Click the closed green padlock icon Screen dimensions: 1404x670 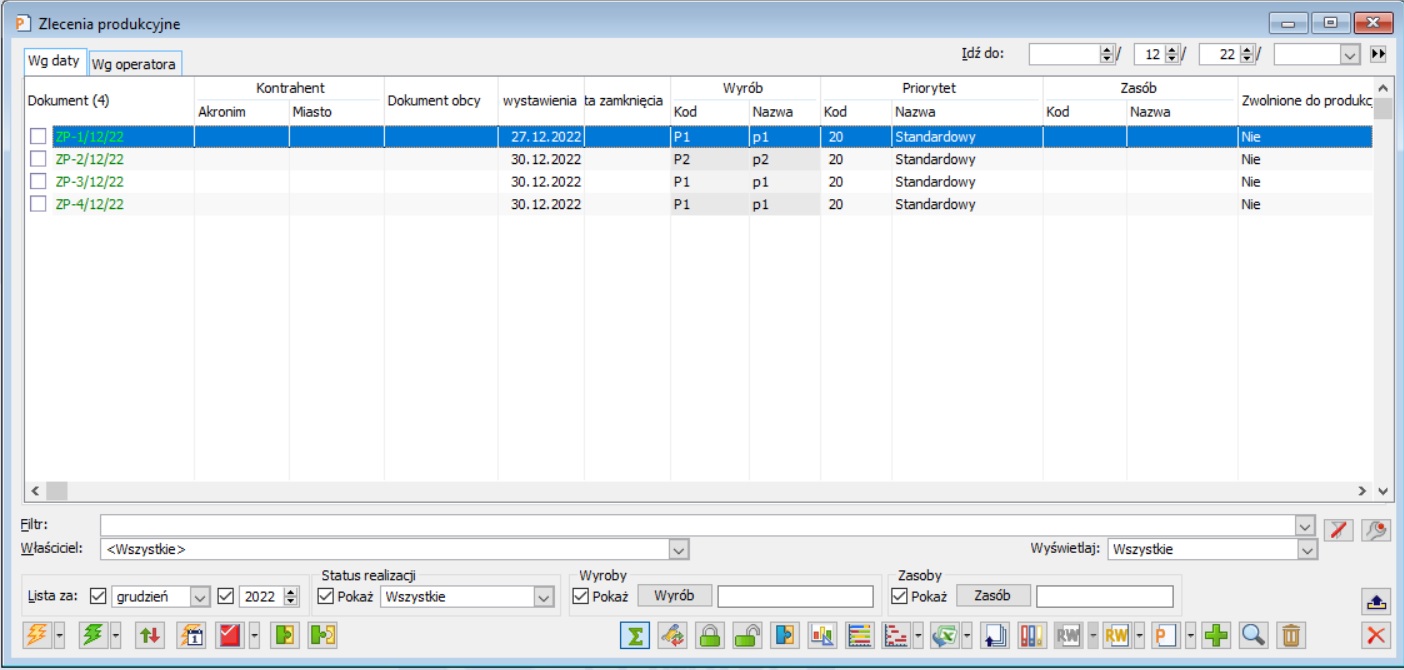[x=710, y=635]
